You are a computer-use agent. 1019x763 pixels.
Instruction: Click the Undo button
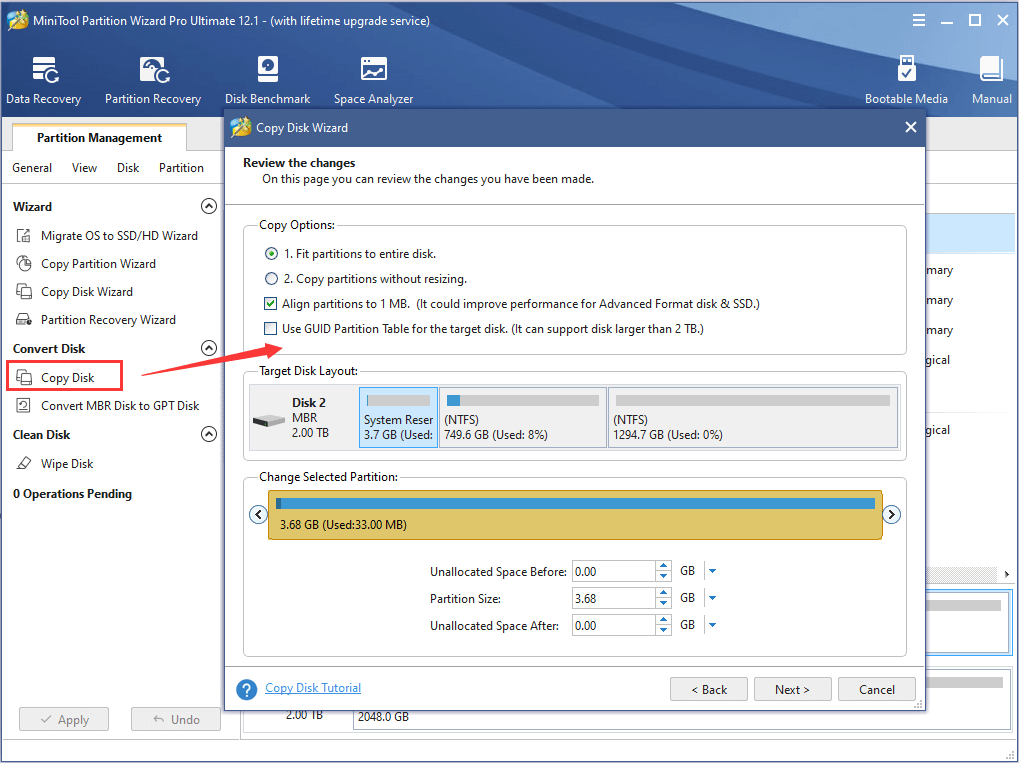pyautogui.click(x=176, y=719)
